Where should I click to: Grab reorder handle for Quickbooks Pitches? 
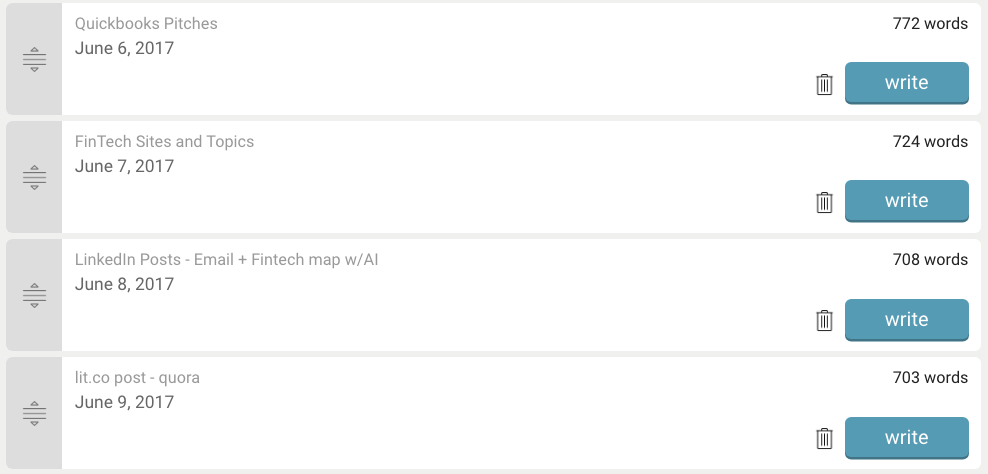[x=34, y=59]
